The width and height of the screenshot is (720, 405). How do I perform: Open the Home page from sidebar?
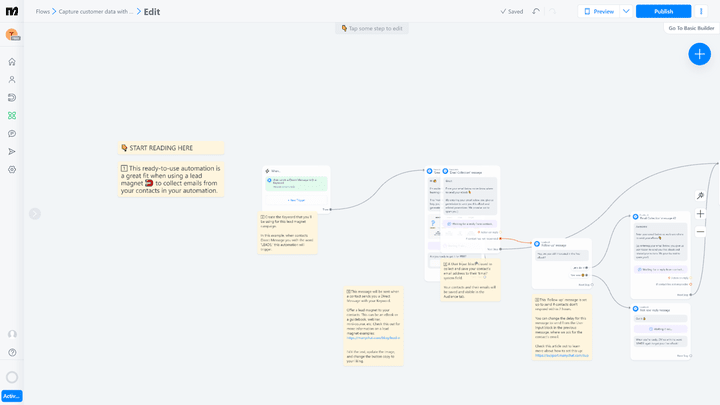[12, 62]
